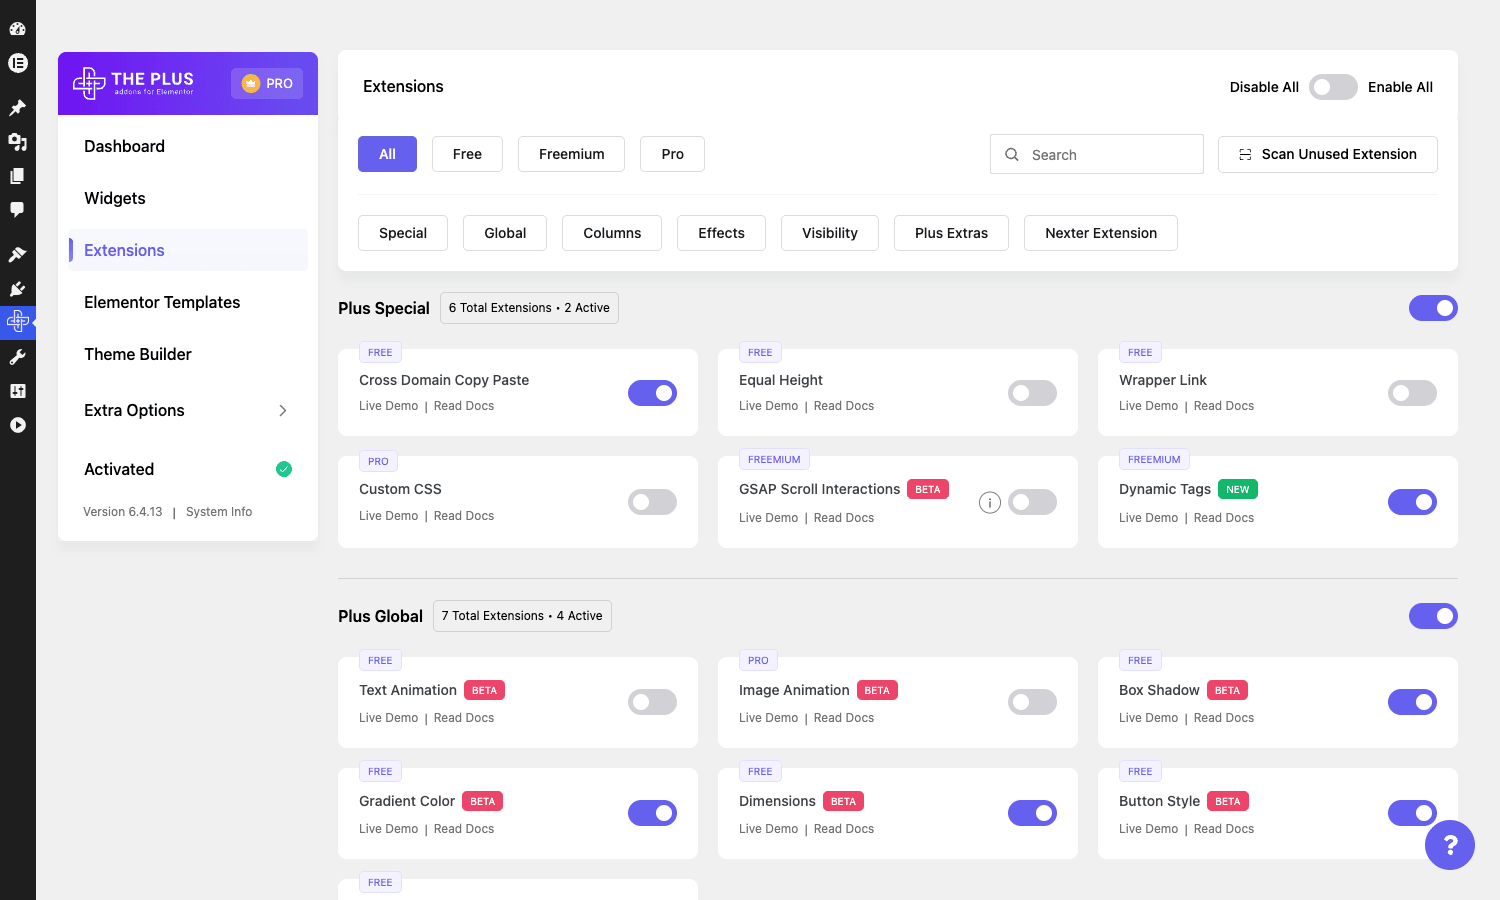This screenshot has width=1500, height=900.
Task: Select the Special category filter
Action: (x=403, y=233)
